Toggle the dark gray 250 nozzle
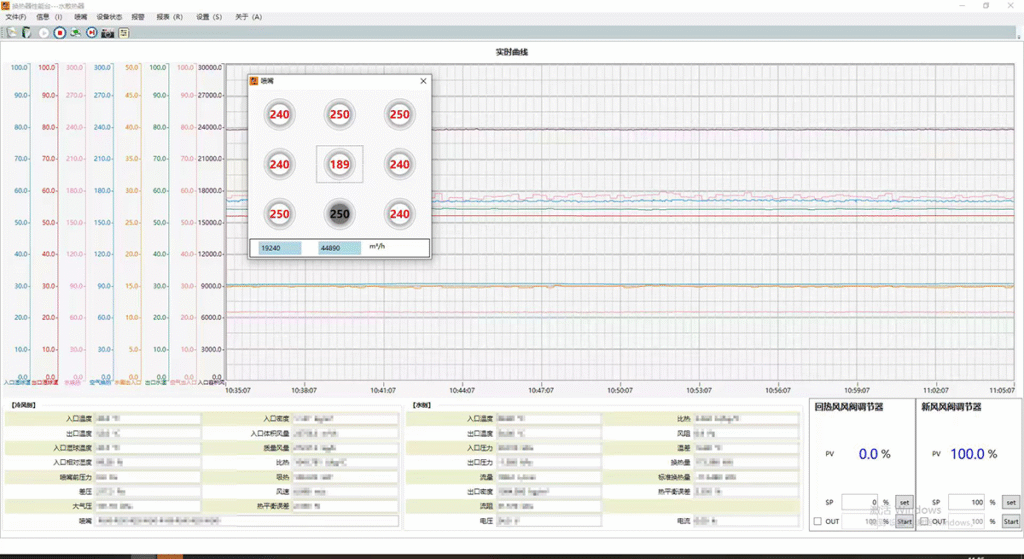The width and height of the screenshot is (1024, 559). pos(340,213)
